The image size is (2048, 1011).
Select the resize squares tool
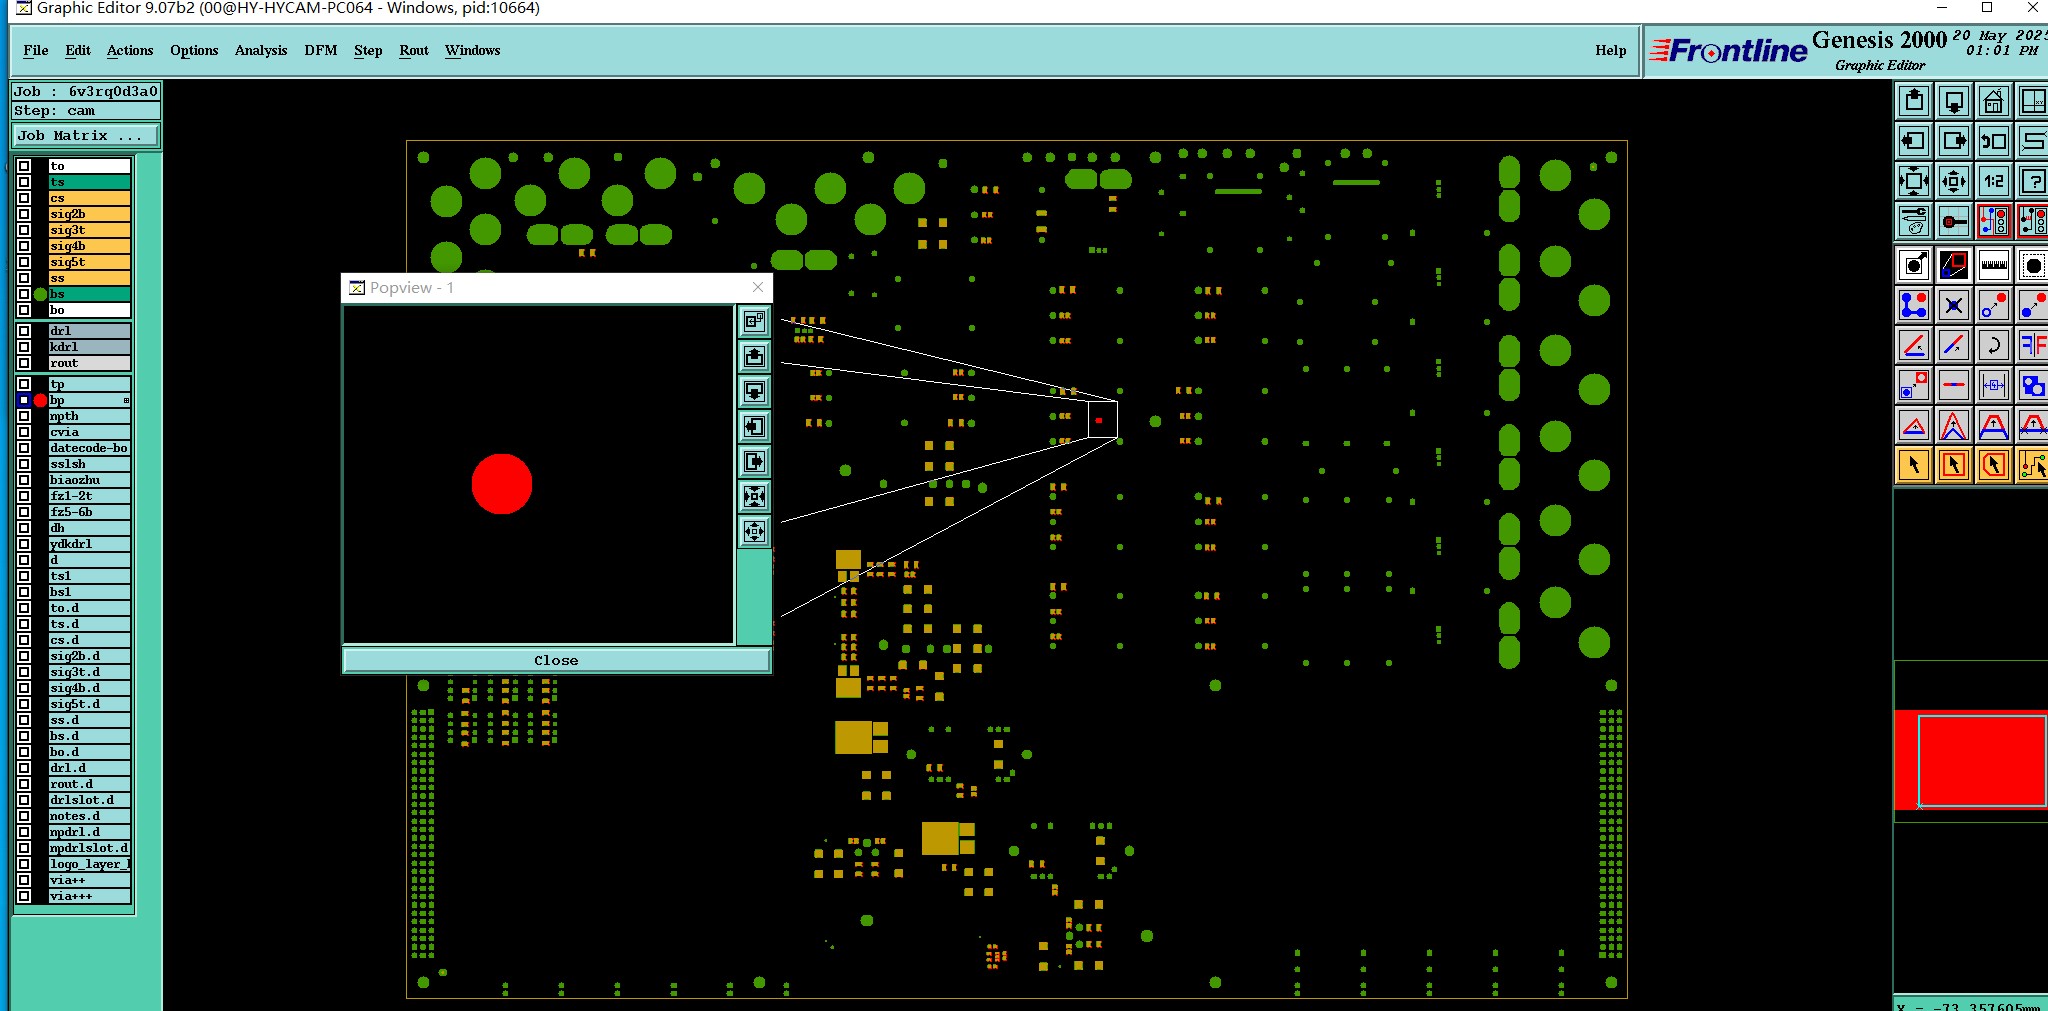(1914, 385)
